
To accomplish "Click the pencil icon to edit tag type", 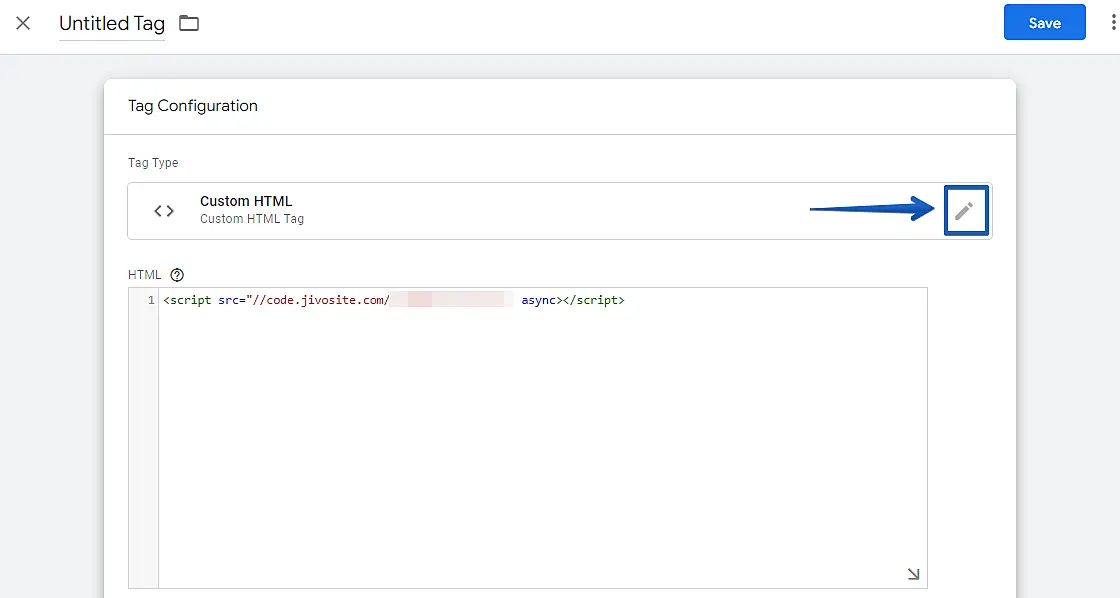I will pos(964,211).
